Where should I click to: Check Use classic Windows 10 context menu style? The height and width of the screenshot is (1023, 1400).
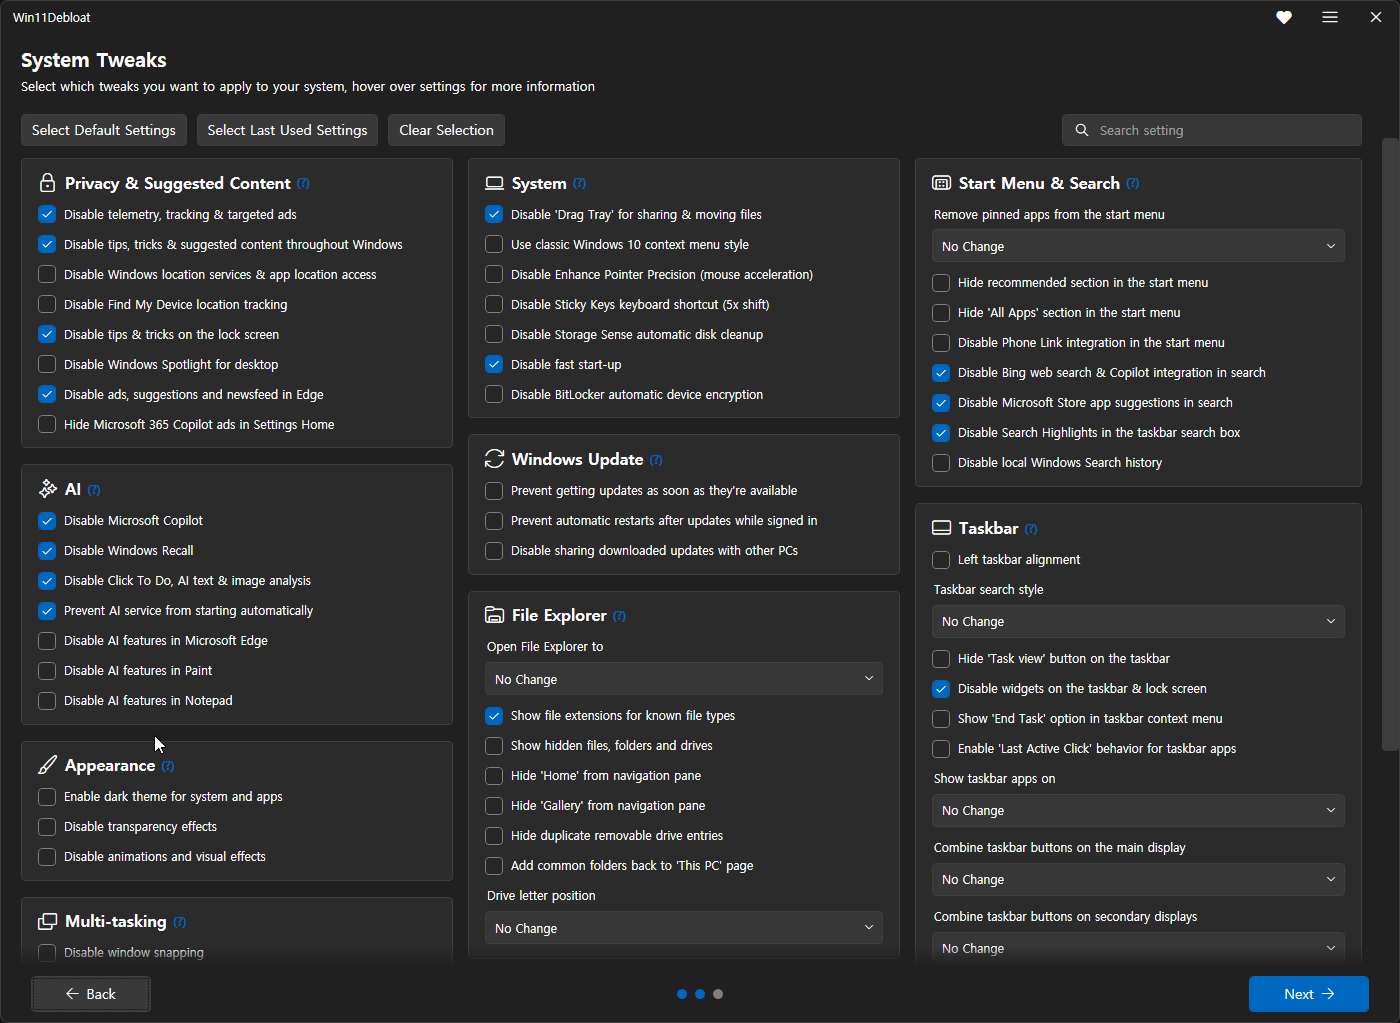tap(494, 244)
